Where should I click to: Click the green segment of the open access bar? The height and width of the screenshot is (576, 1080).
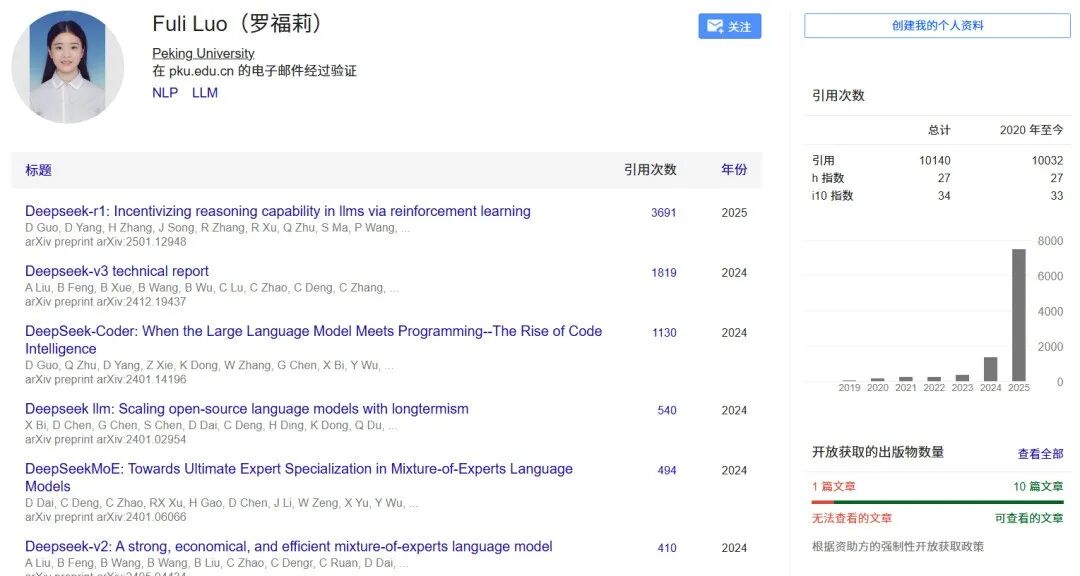[x=949, y=502]
